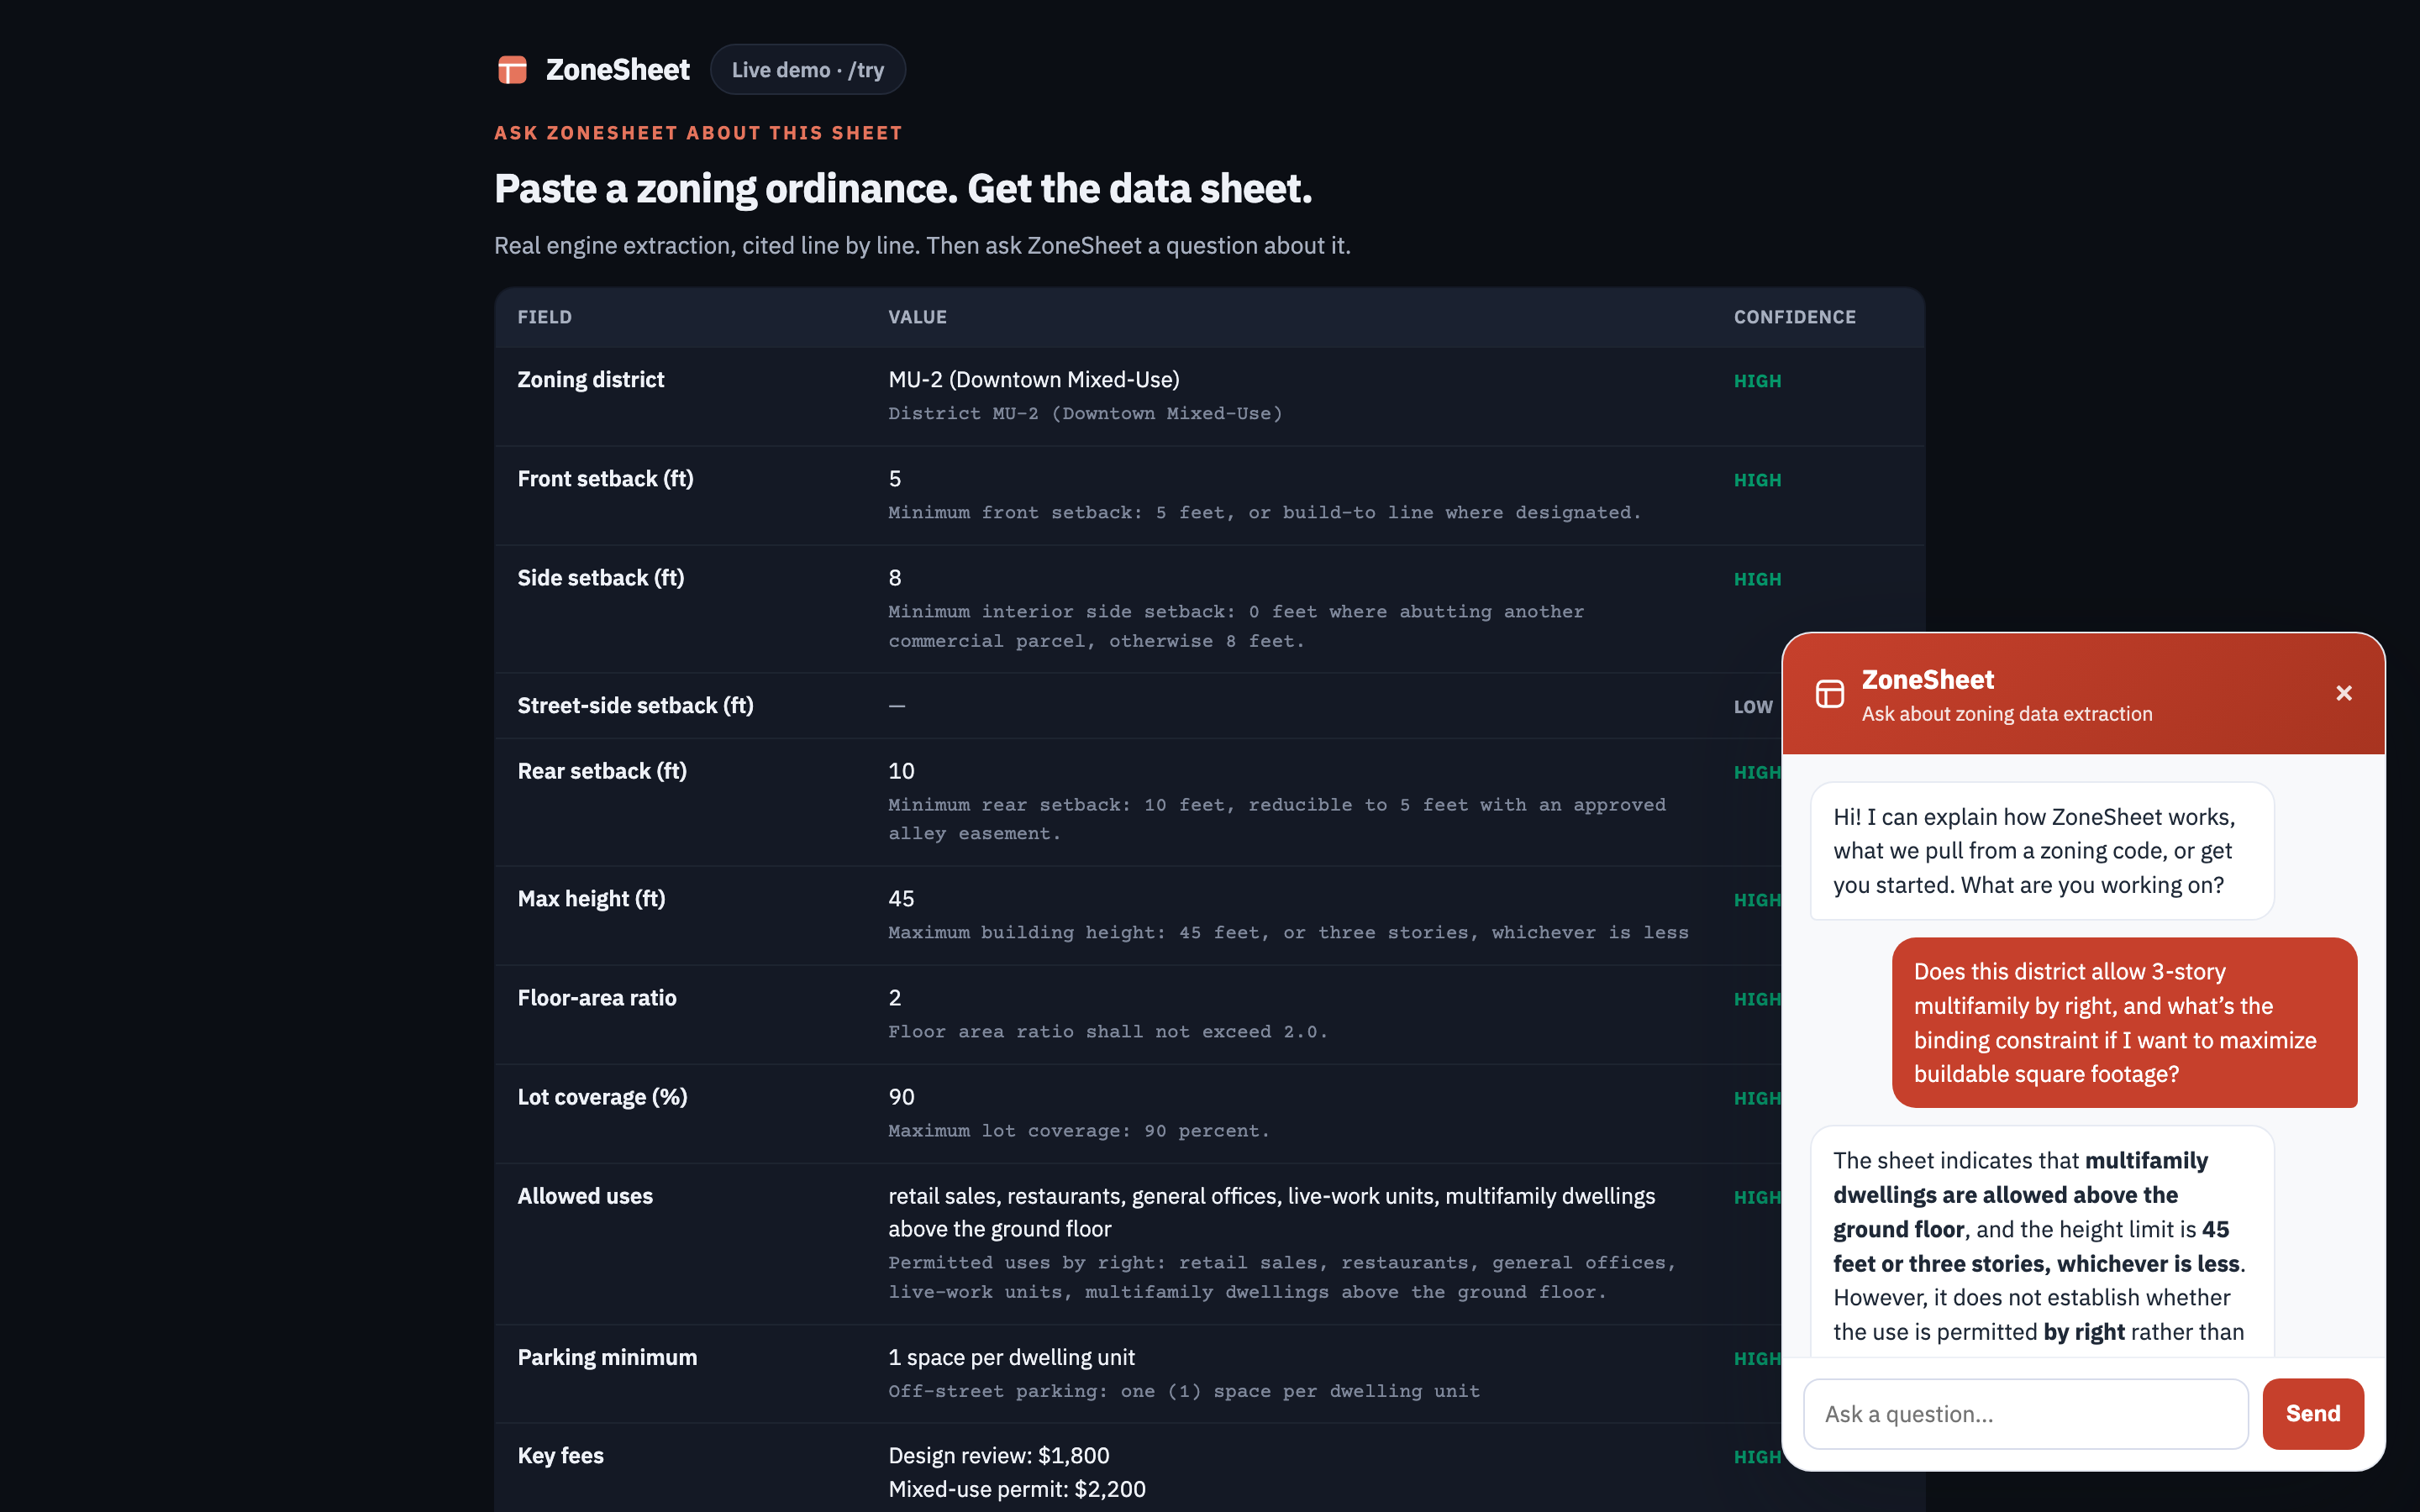Click the maximum building height citation
Image resolution: width=2420 pixels, height=1512 pixels.
(x=1288, y=933)
